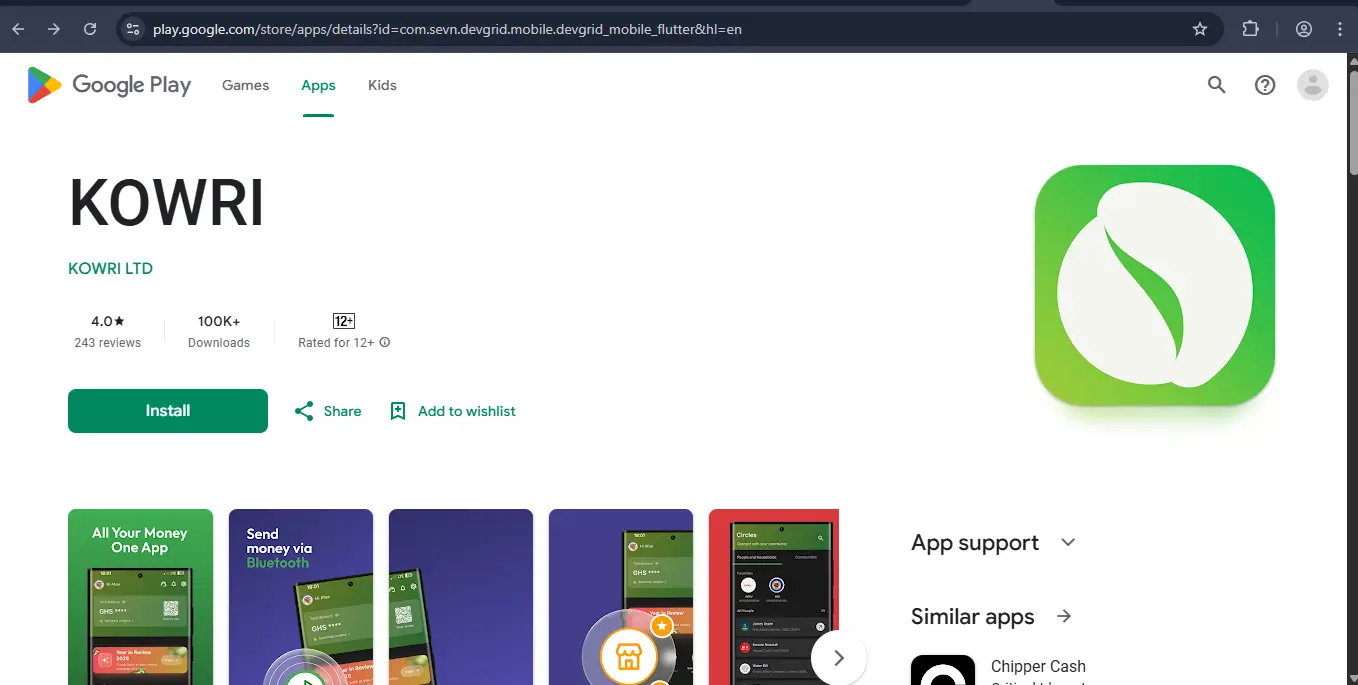Add KOWRI to wishlist via bookmark icon
Screen dimensions: 1358x685
coord(398,411)
